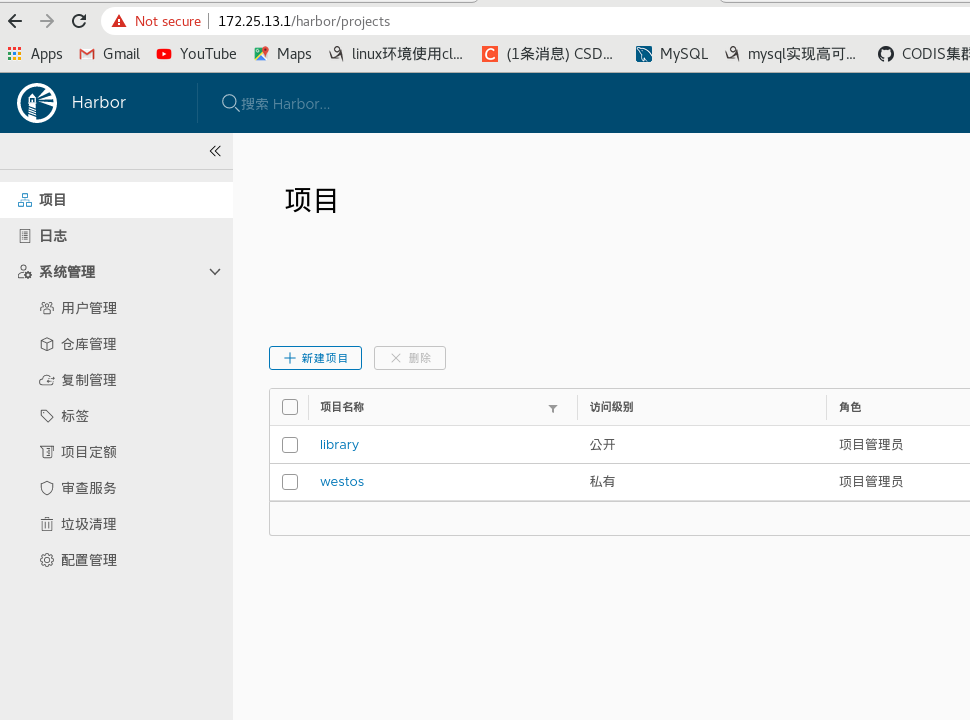This screenshot has height=720, width=970.
Task: Open 用户管理 via its people icon
Action: click(46, 308)
